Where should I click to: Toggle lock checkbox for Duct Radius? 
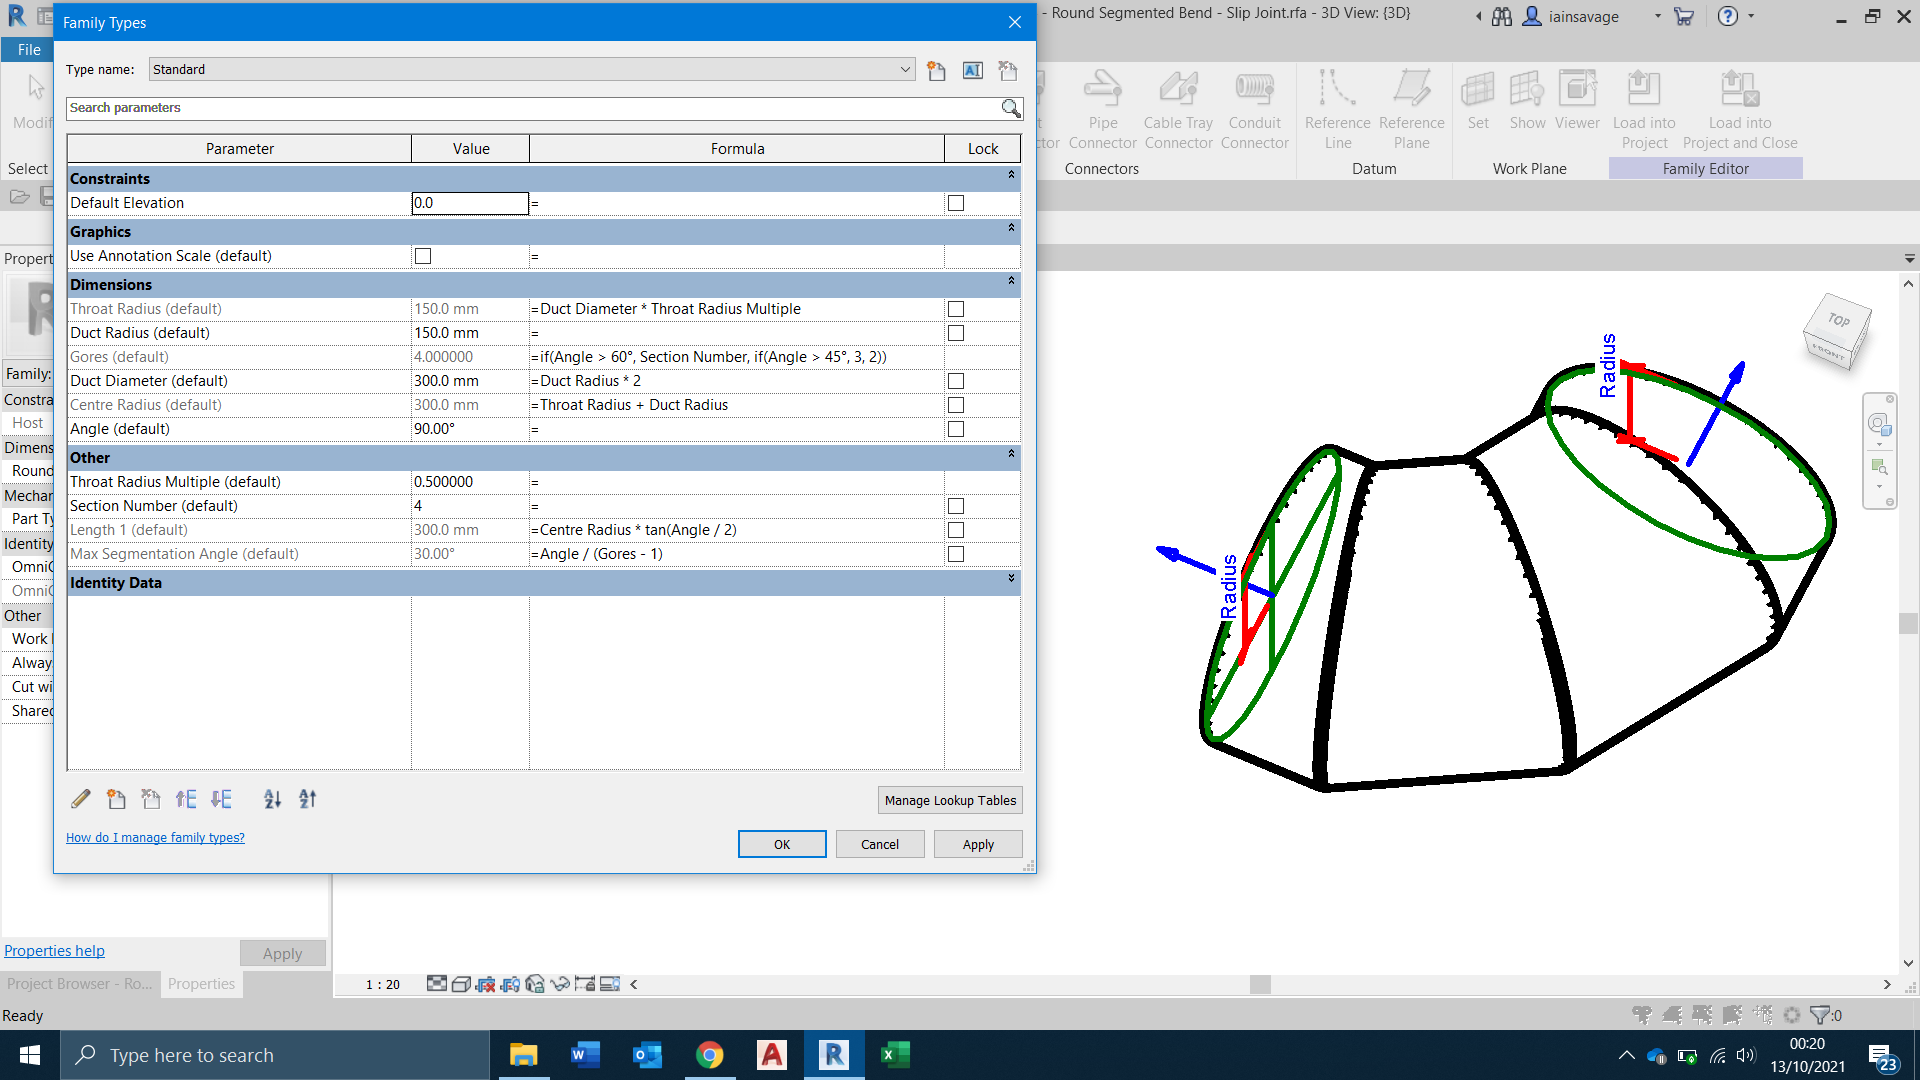click(x=956, y=333)
